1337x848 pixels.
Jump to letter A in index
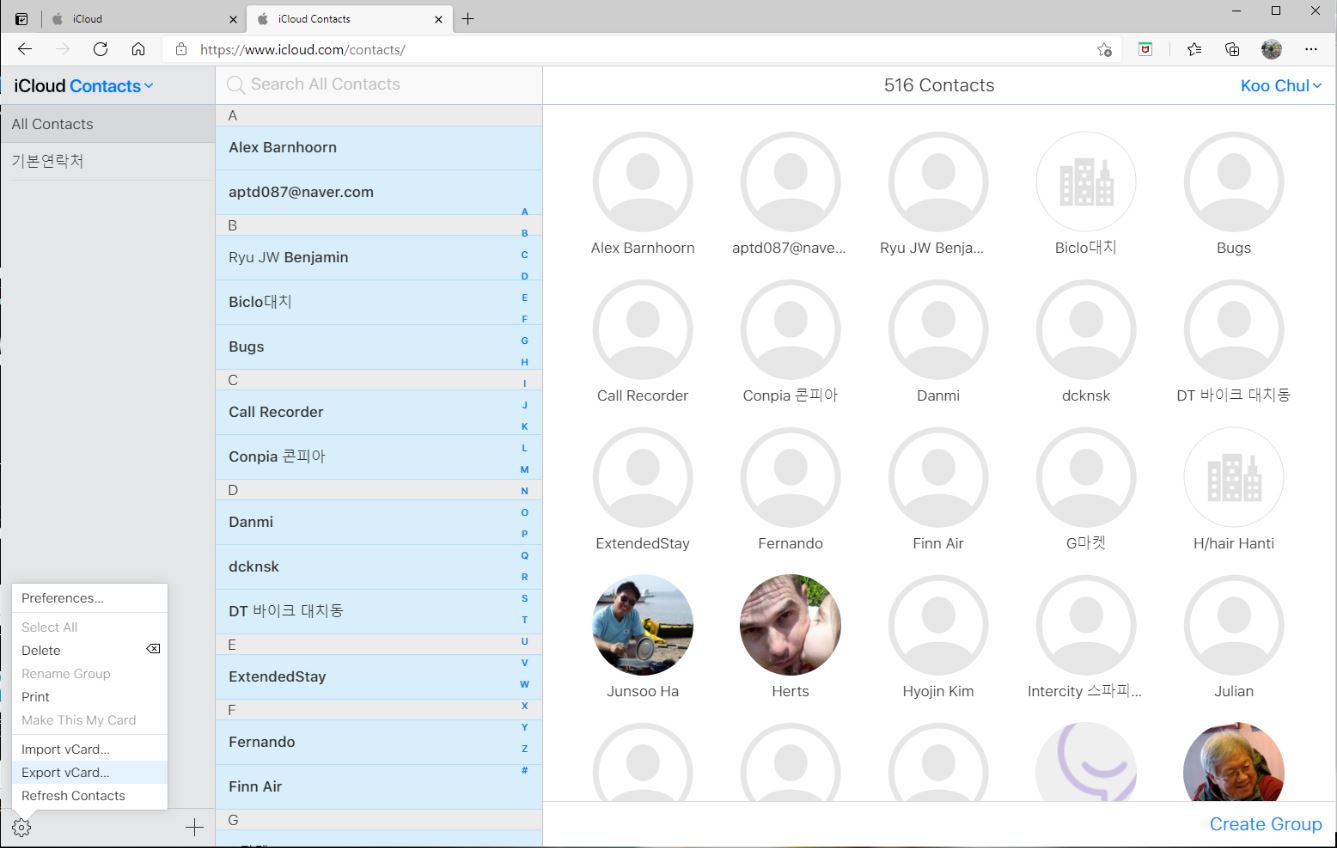(524, 212)
